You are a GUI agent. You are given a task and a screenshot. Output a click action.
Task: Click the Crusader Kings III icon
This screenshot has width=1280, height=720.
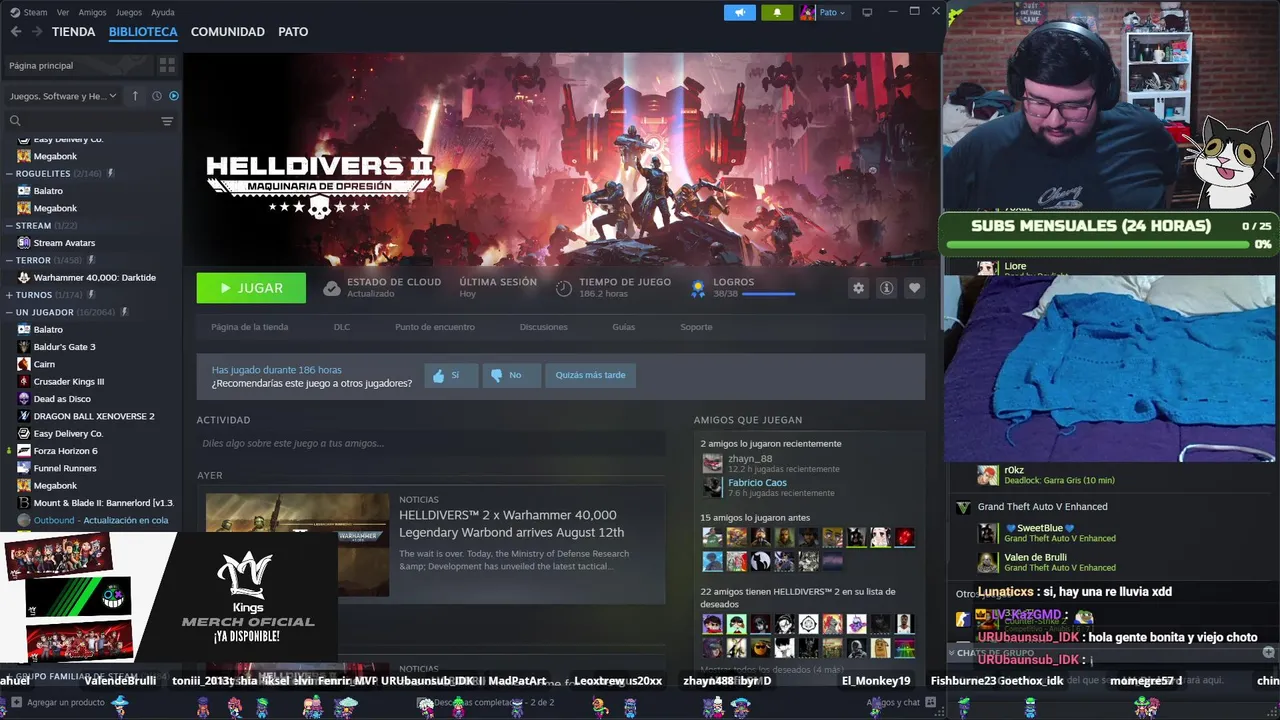[x=24, y=381]
